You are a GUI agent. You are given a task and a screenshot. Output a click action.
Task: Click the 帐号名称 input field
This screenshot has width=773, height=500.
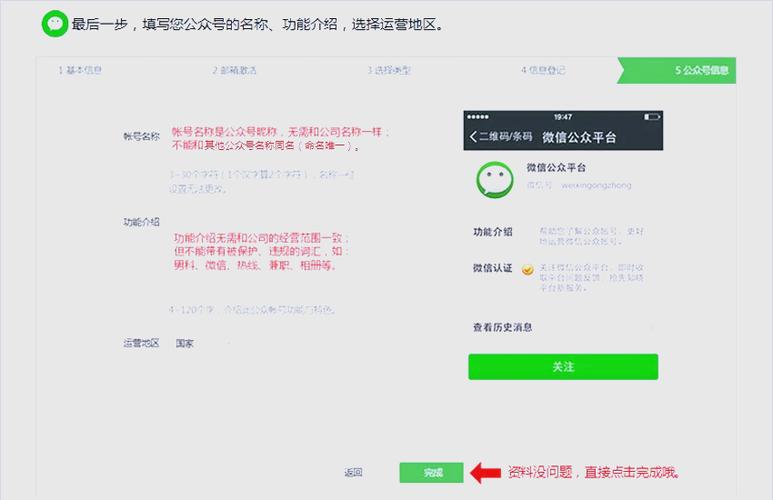[279, 139]
